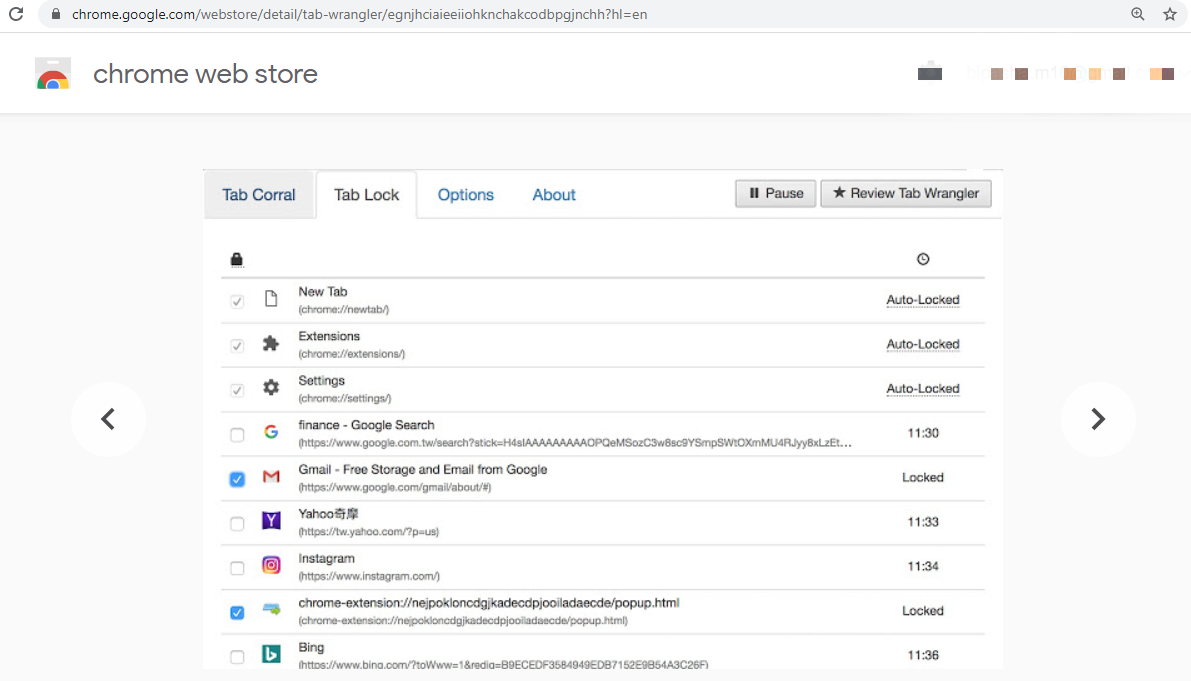Click the Settings gear favicon in the list

tap(271, 389)
